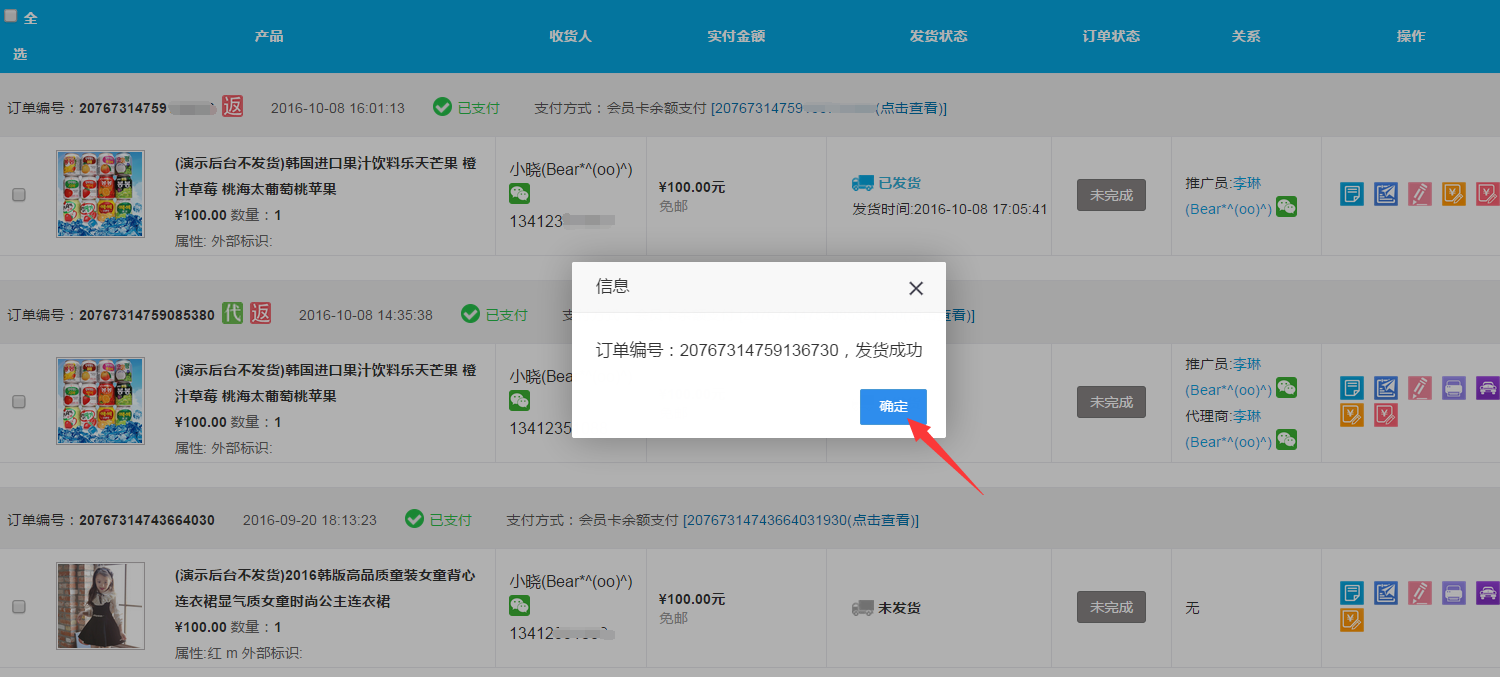Toggle the 全选 select-all checkbox

[11, 16]
